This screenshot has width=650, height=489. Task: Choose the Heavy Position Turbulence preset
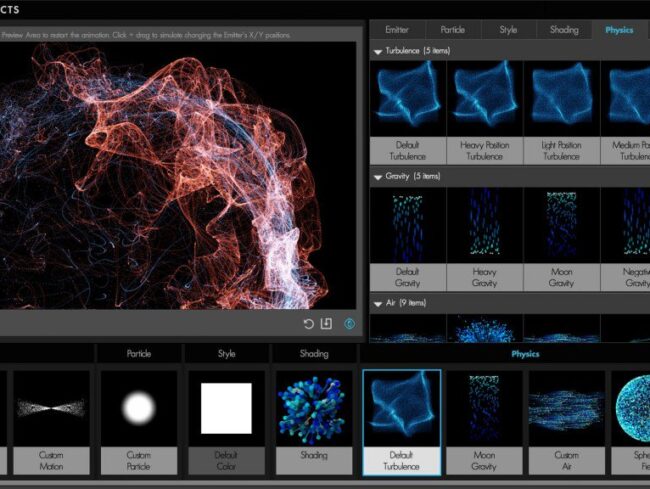click(484, 99)
